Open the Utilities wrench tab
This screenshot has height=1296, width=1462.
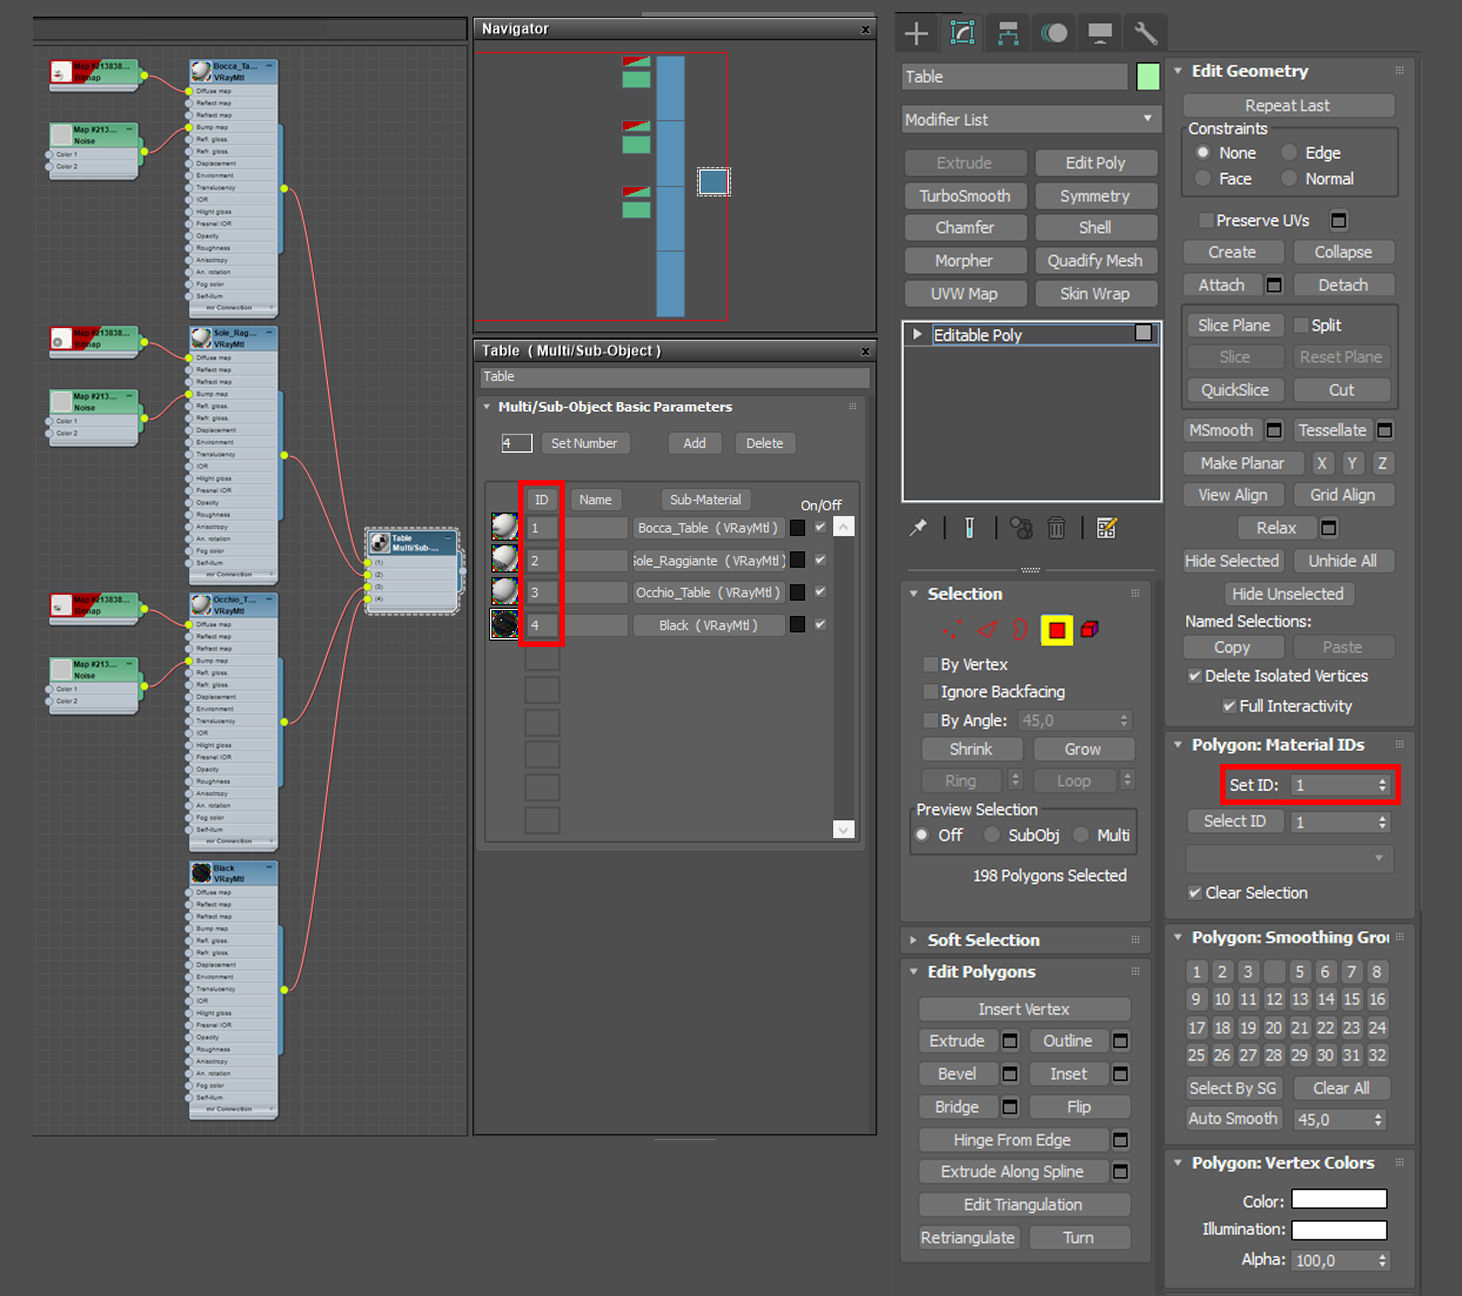click(1146, 33)
